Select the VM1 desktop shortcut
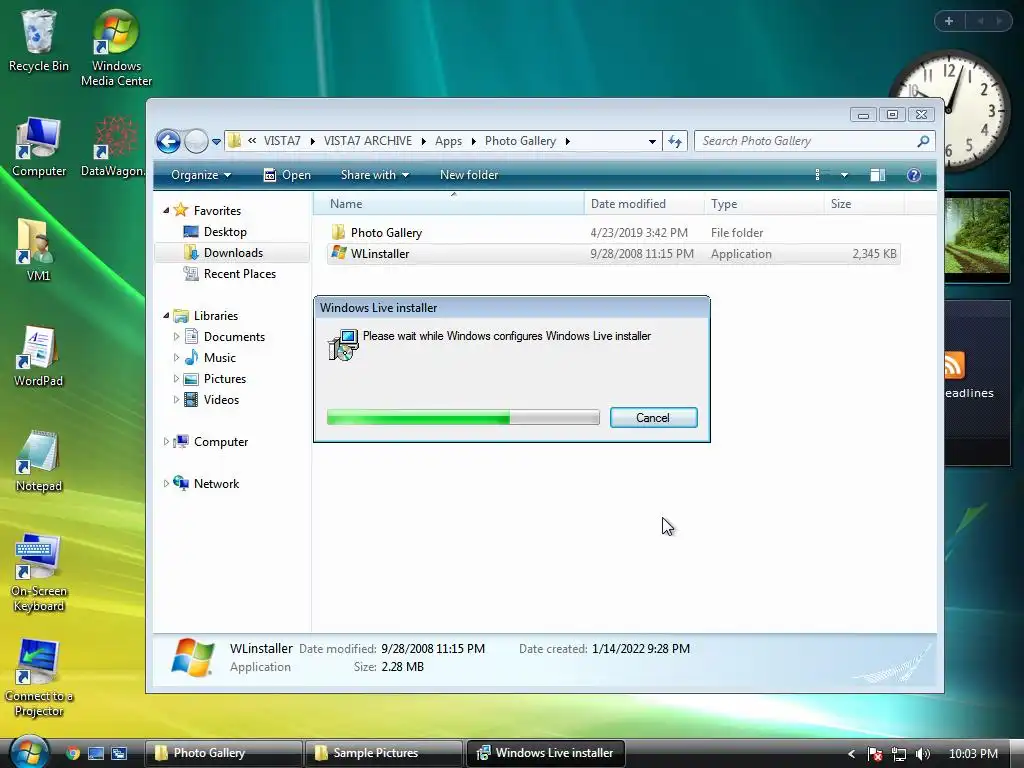This screenshot has width=1024, height=768. coord(38,251)
